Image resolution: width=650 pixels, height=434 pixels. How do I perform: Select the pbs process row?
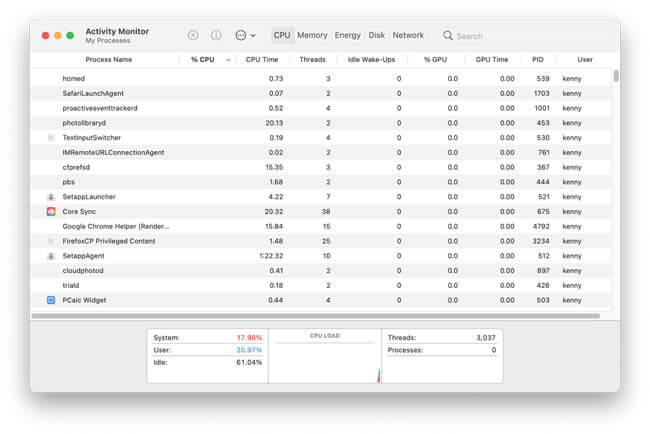(x=321, y=182)
